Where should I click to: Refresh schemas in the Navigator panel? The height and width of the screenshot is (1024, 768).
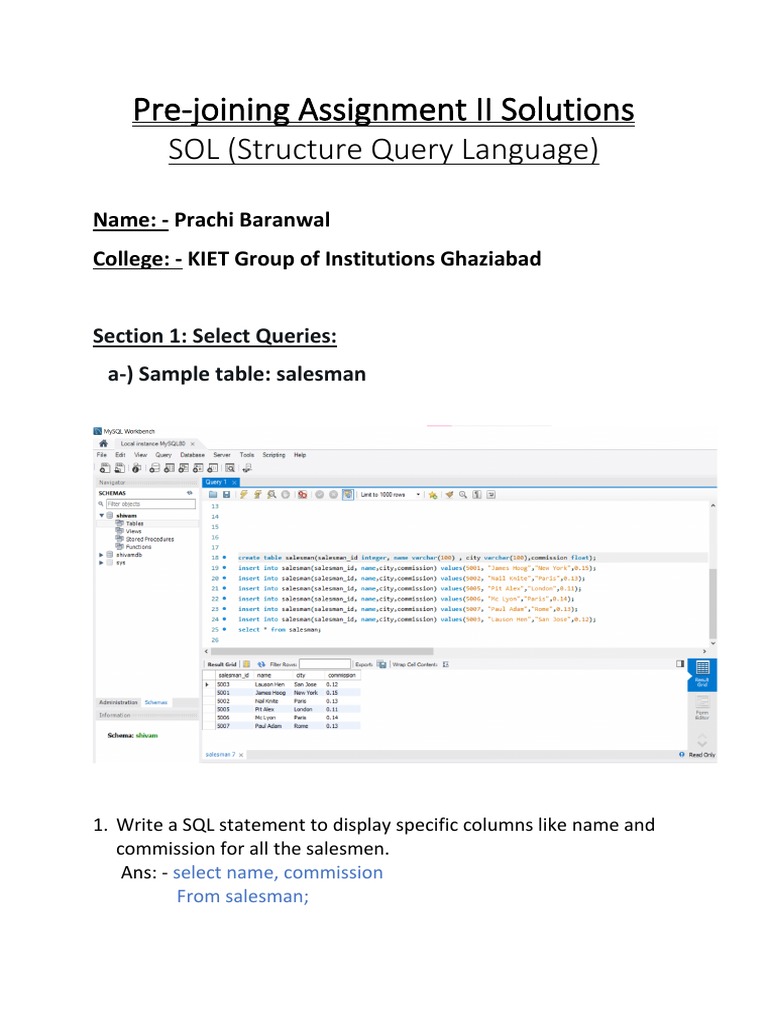click(x=189, y=493)
